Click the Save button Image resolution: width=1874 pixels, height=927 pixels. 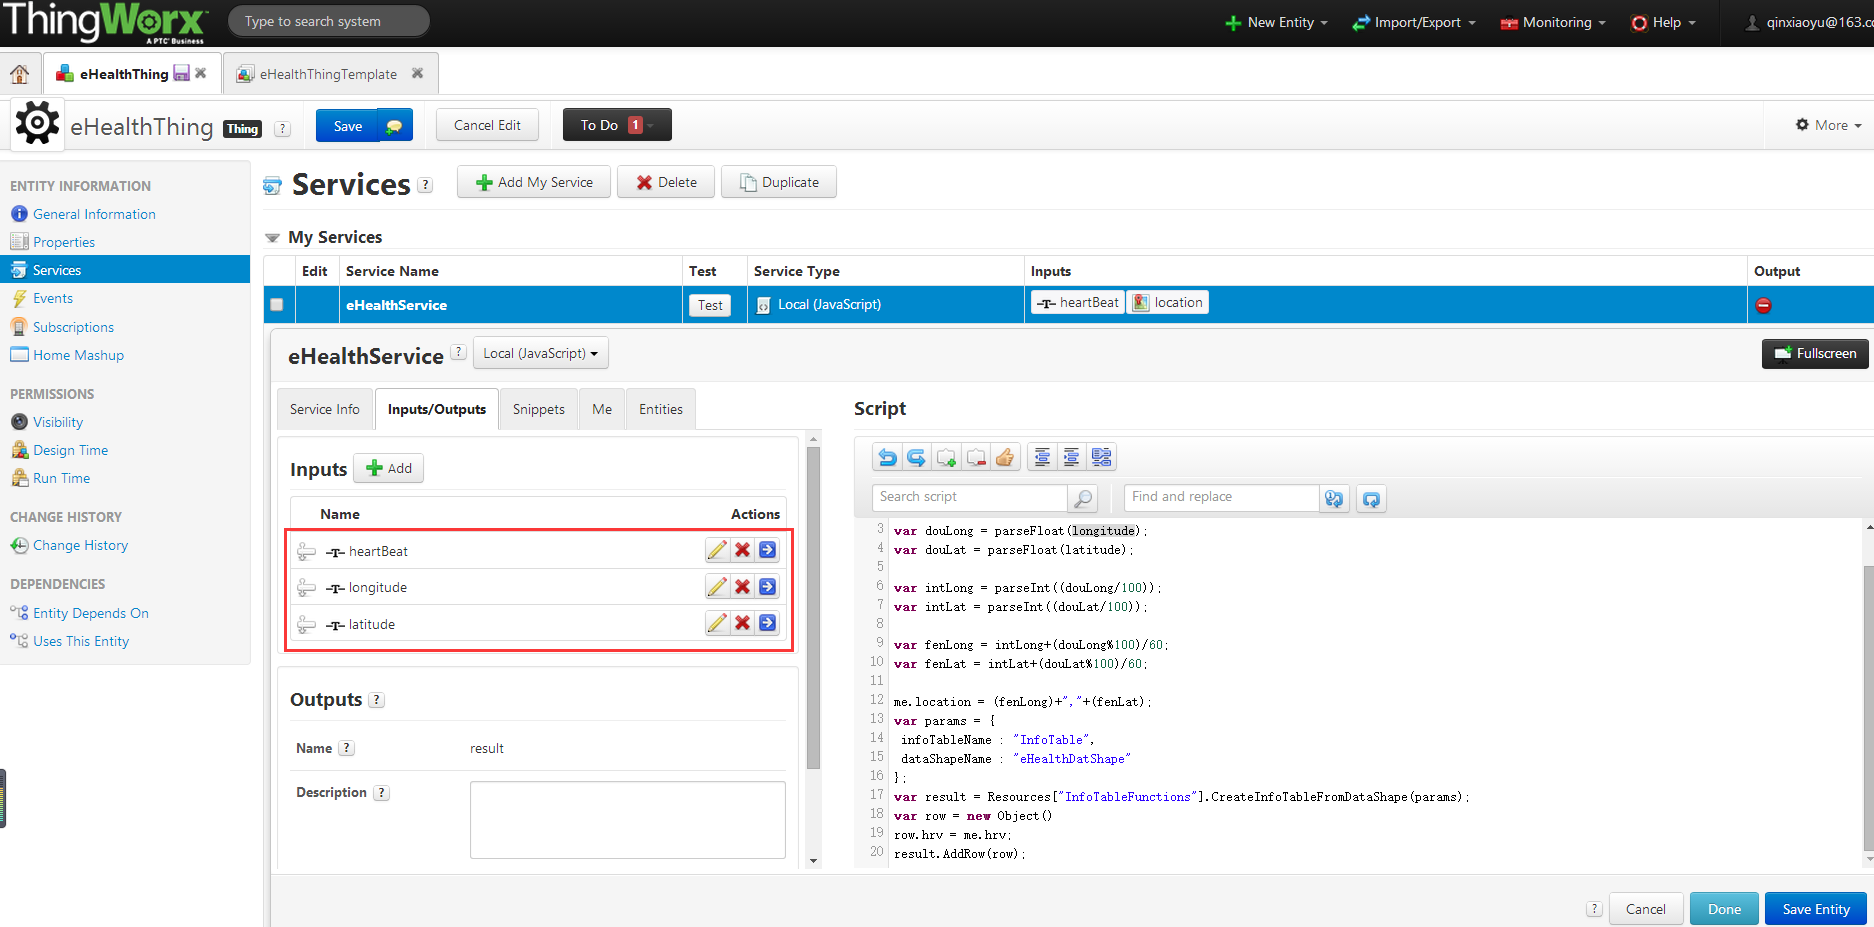(348, 126)
